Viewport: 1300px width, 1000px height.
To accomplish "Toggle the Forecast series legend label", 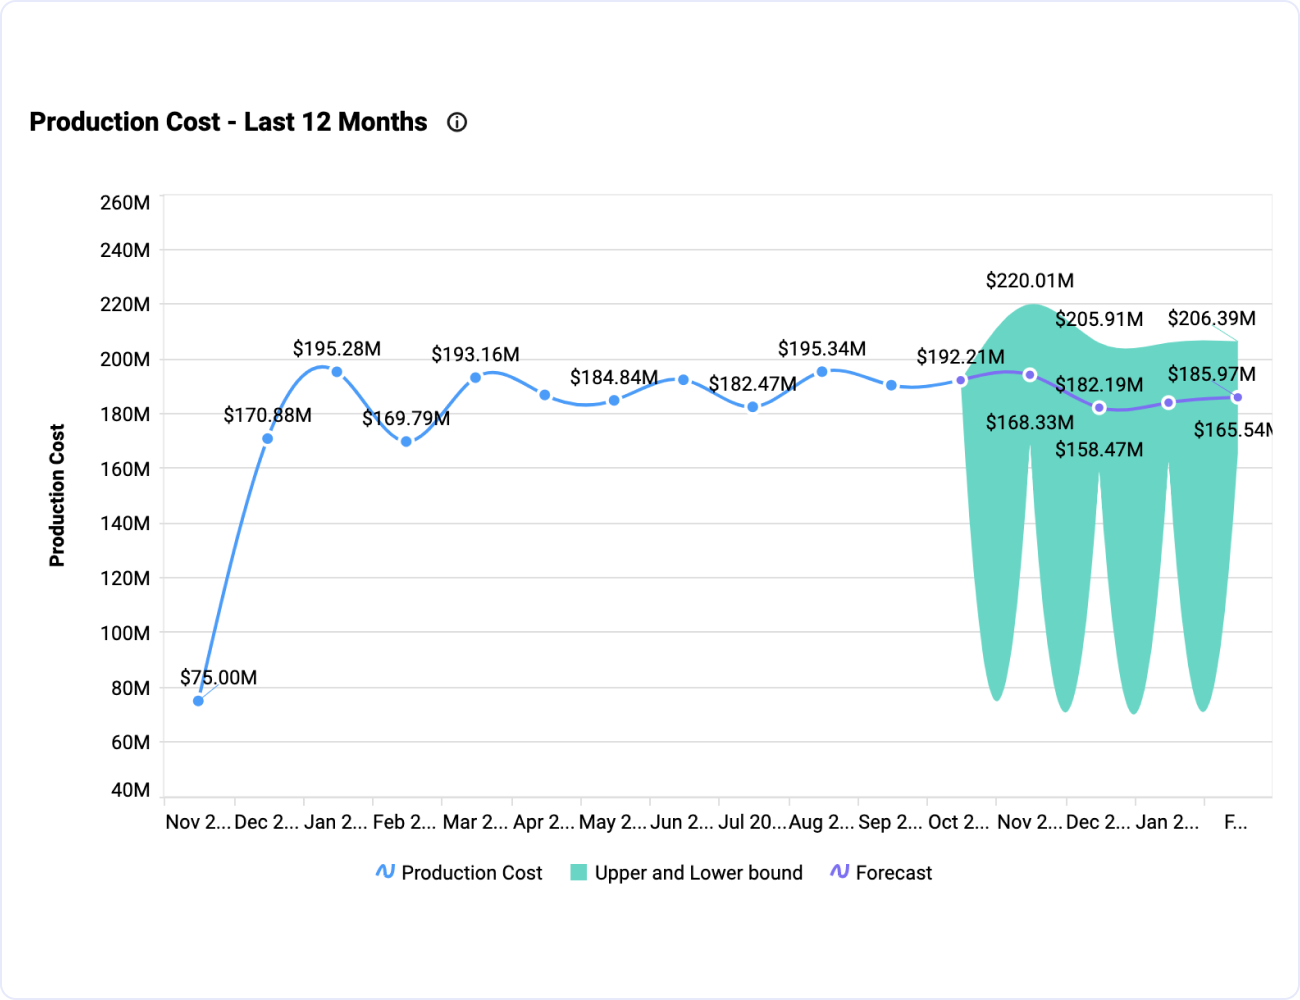I will tap(893, 873).
